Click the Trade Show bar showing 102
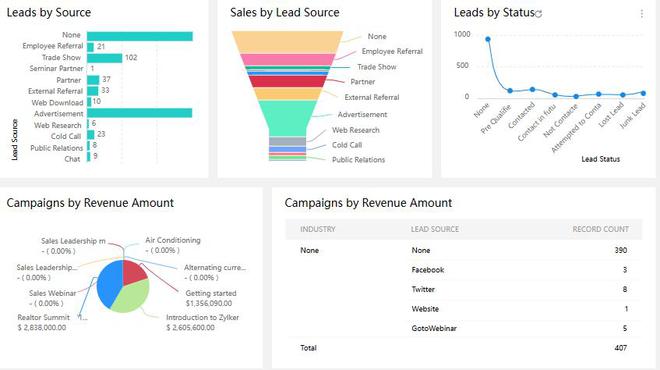The width and height of the screenshot is (660, 370). [x=104, y=58]
